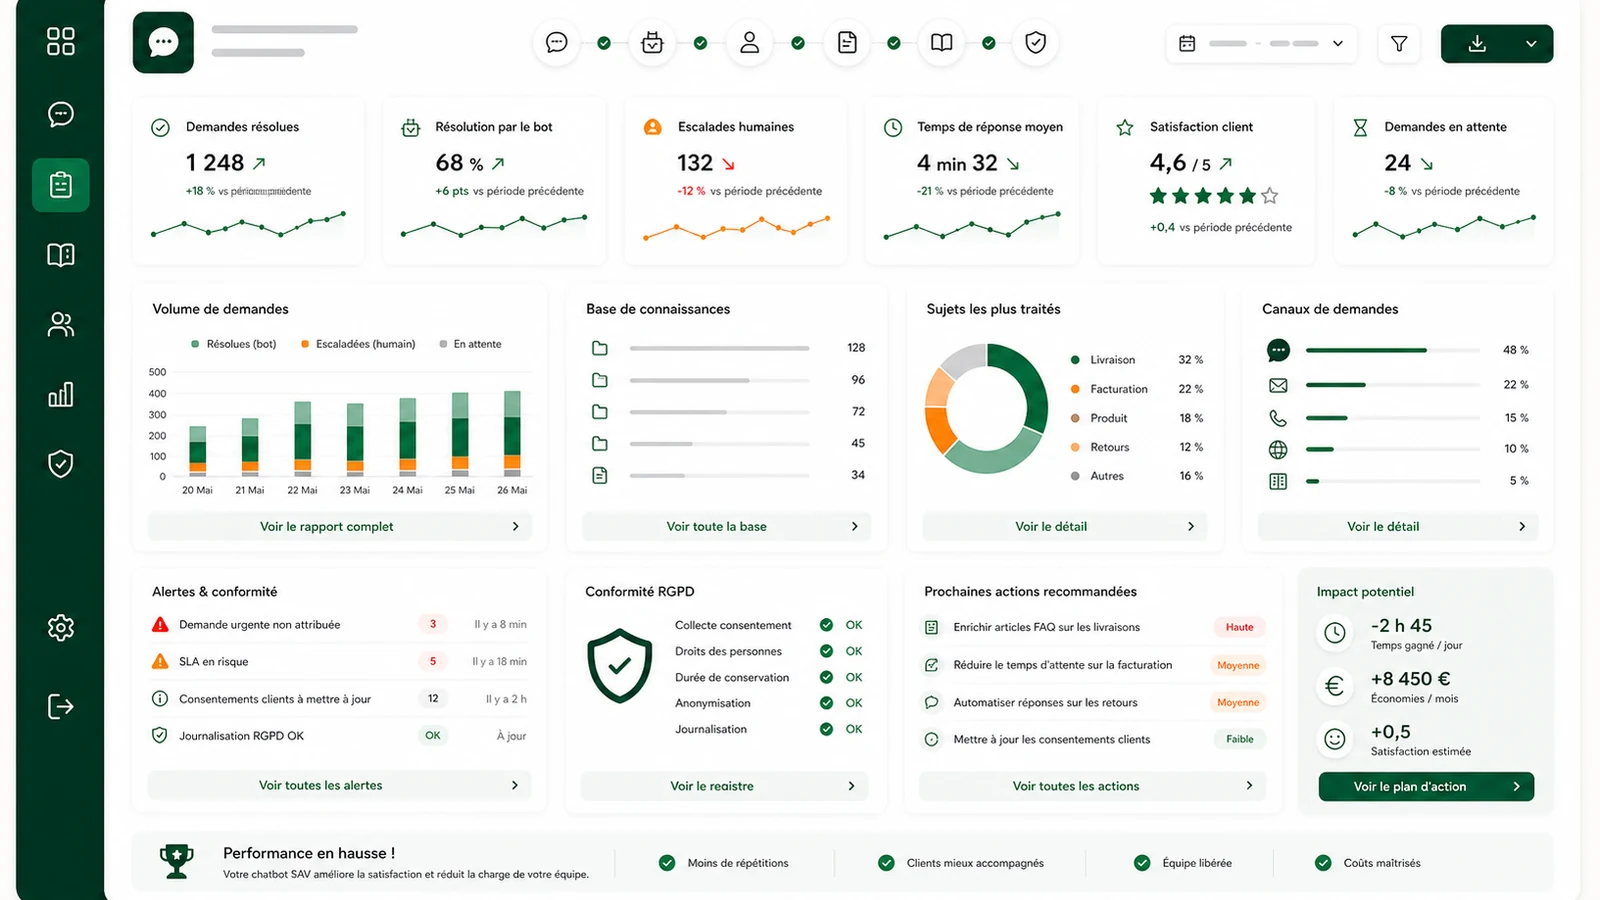Toggle the En attente chart legend
The height and width of the screenshot is (900, 1600).
(470, 344)
